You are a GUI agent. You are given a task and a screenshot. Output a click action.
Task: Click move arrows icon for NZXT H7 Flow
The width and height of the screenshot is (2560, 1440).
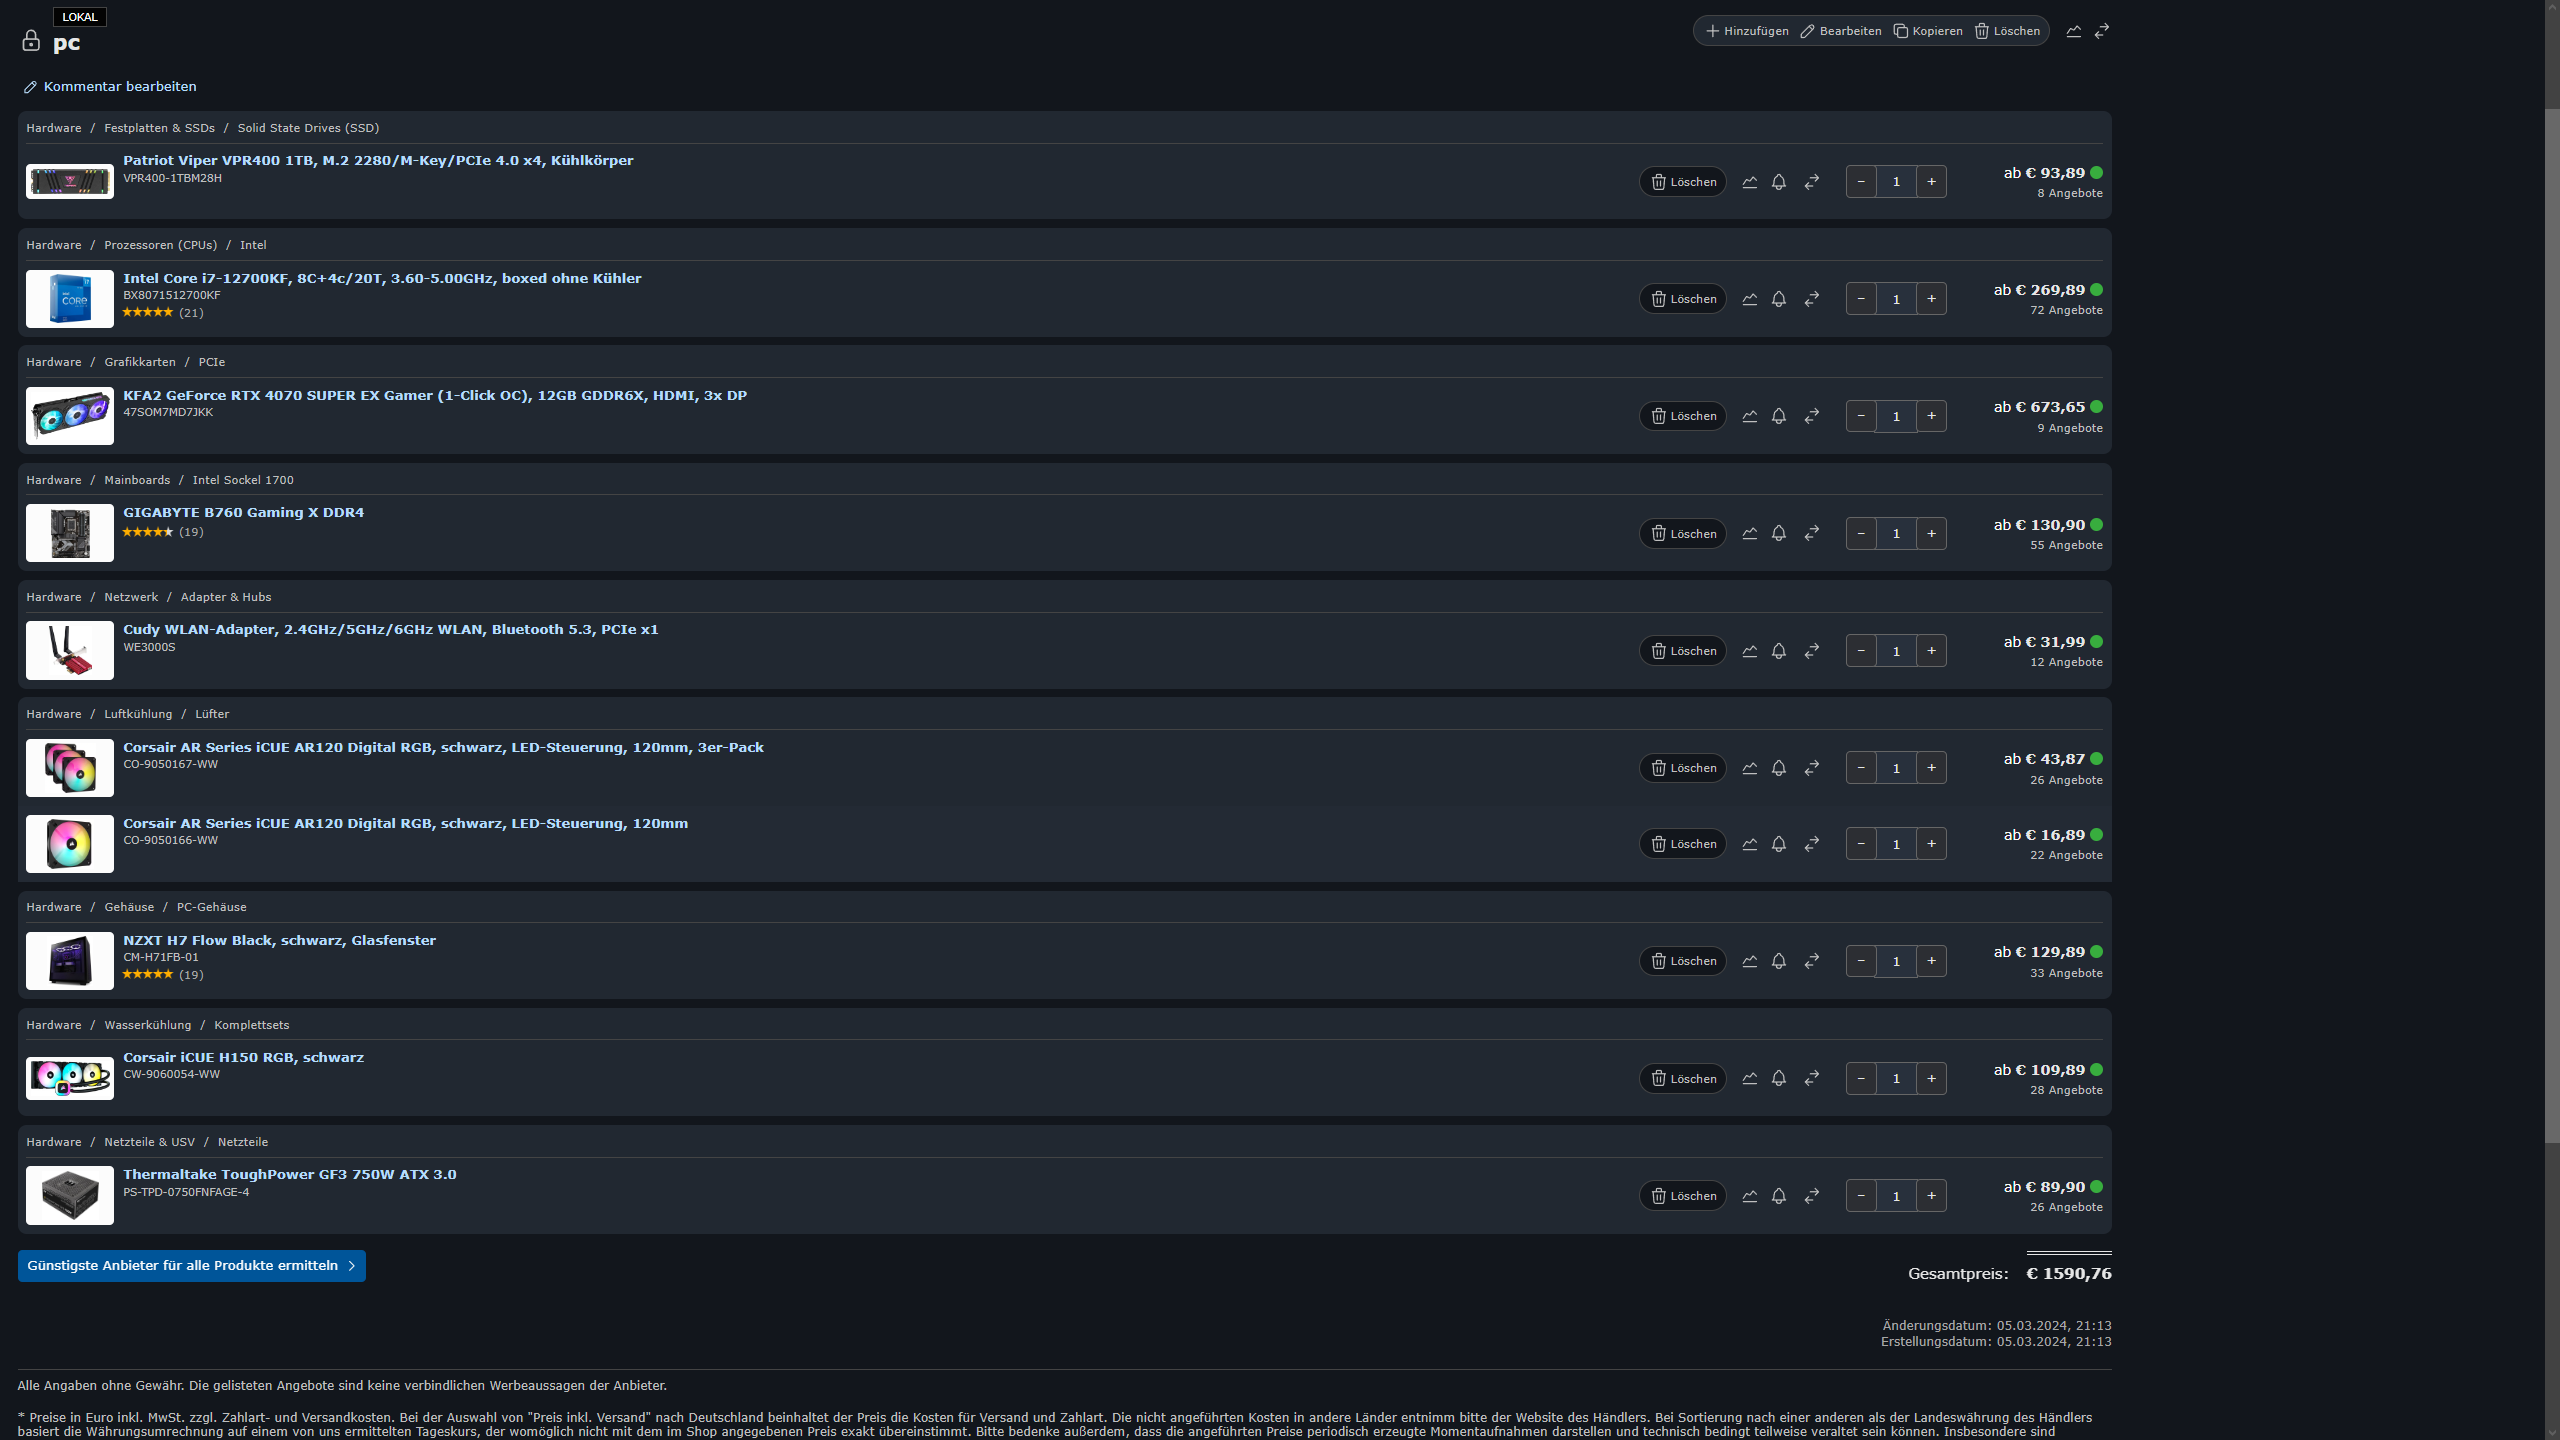1811,961
